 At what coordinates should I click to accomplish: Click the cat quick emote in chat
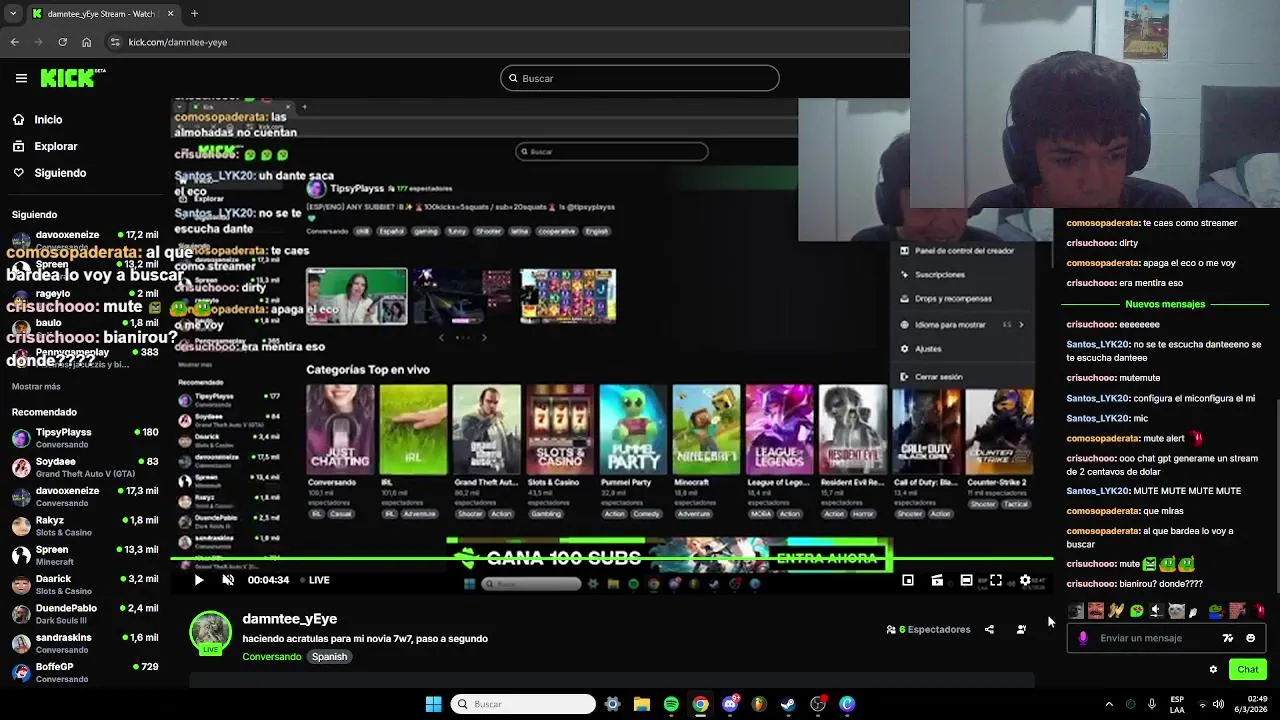pyautogui.click(x=1176, y=611)
